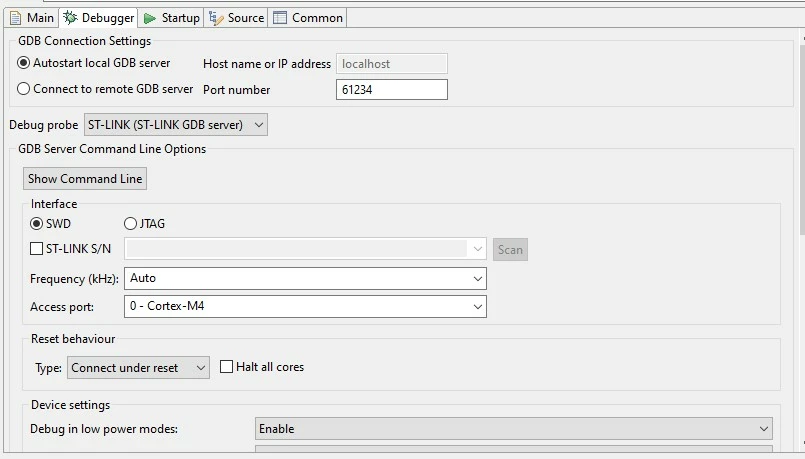Click the Scan button
Screen dimensions: 805x459
coord(510,250)
